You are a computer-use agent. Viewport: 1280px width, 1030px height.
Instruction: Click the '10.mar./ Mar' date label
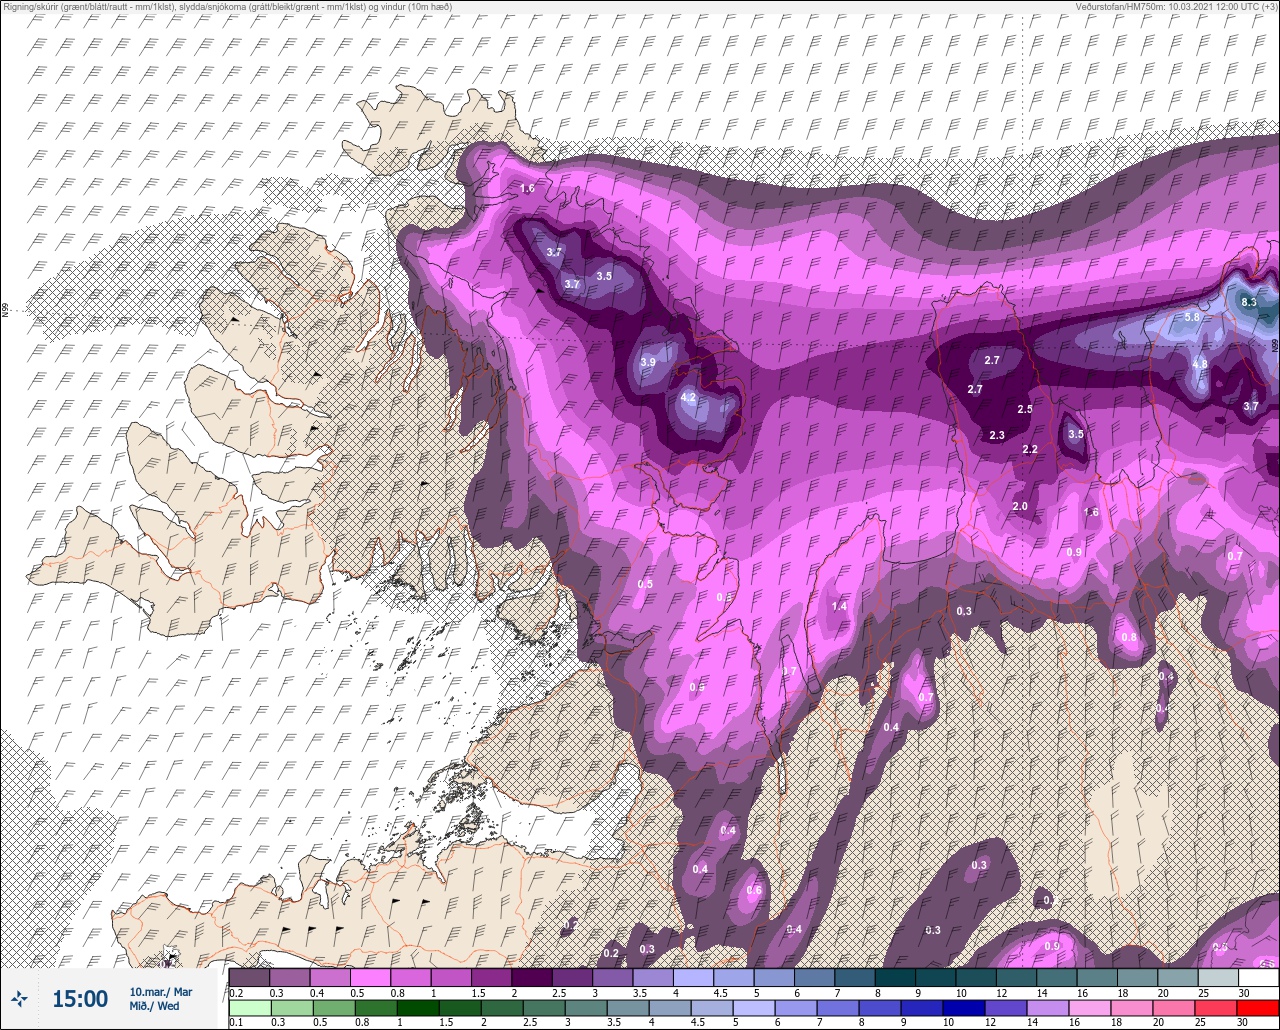[161, 992]
